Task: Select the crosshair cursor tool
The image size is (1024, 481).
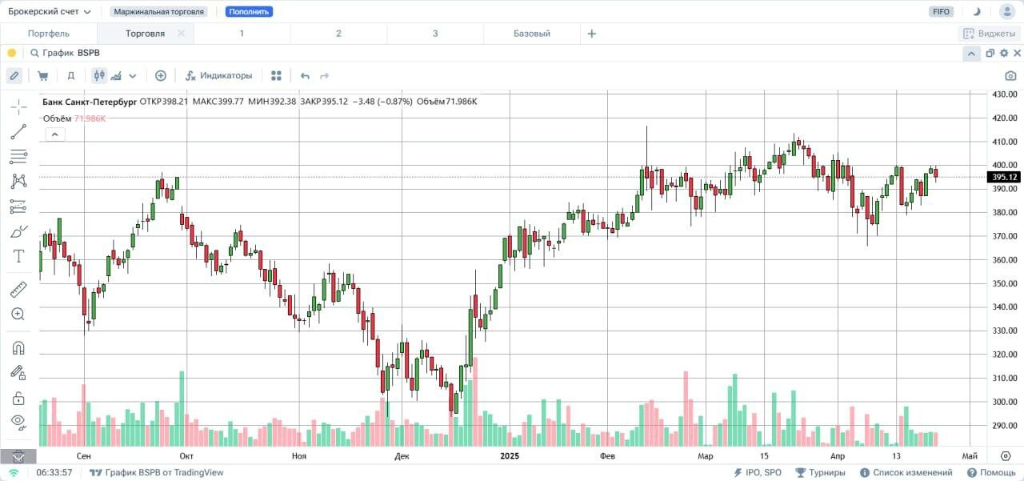Action: coord(18,105)
